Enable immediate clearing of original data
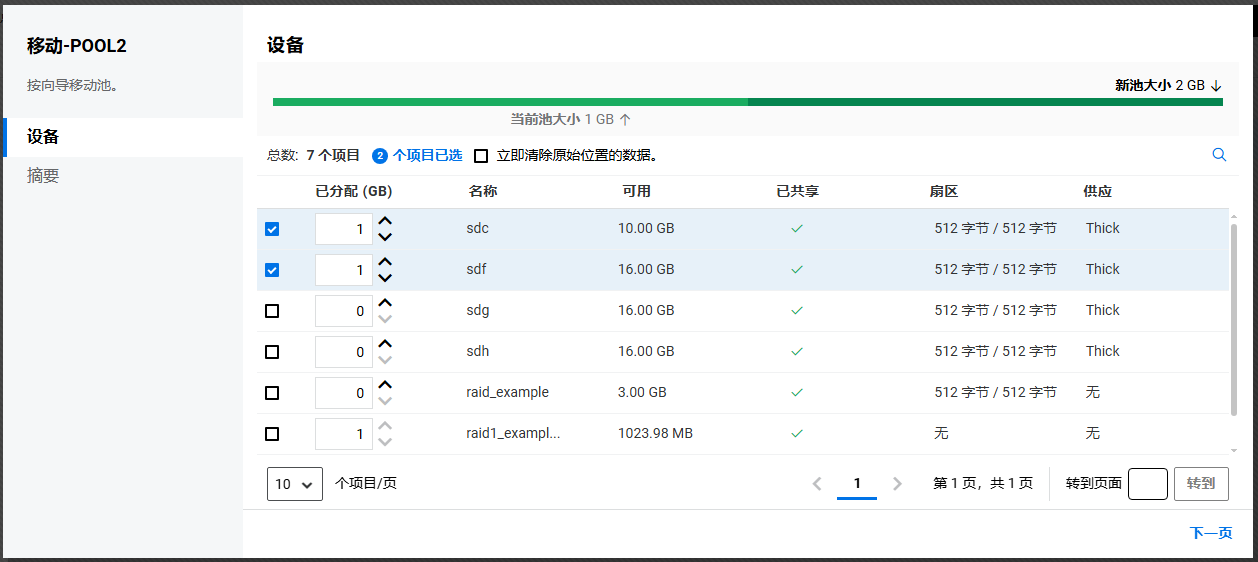 (x=481, y=156)
